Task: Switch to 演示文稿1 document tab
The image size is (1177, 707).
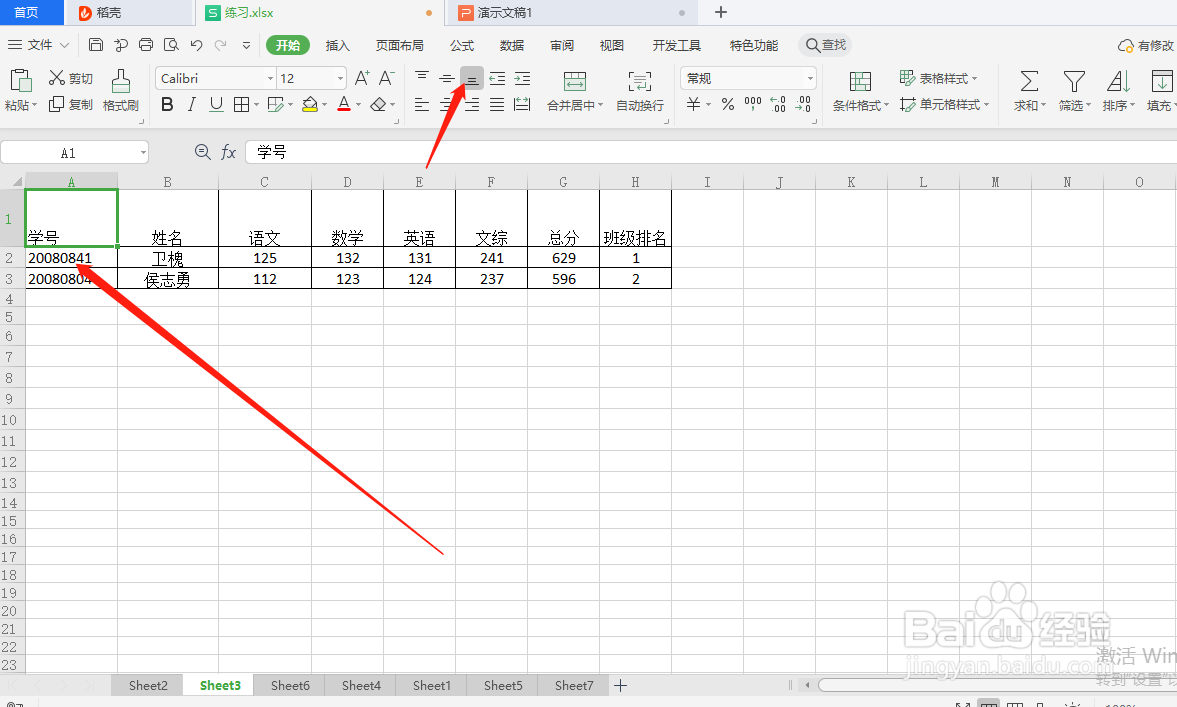Action: click(570, 13)
